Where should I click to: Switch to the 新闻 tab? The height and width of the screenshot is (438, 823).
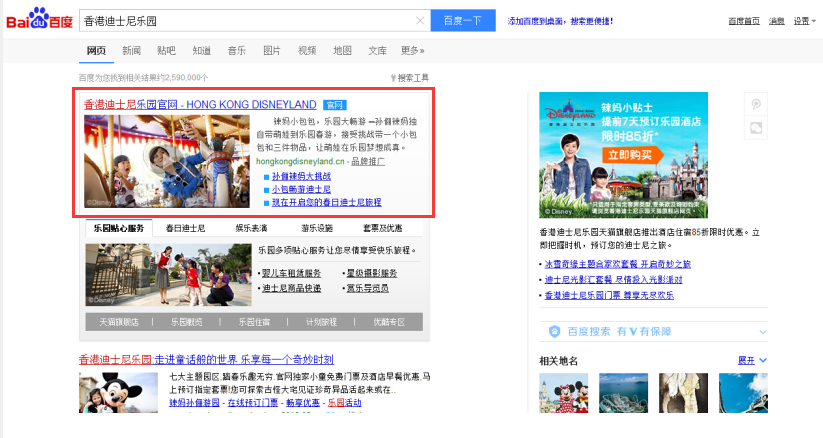tap(131, 50)
